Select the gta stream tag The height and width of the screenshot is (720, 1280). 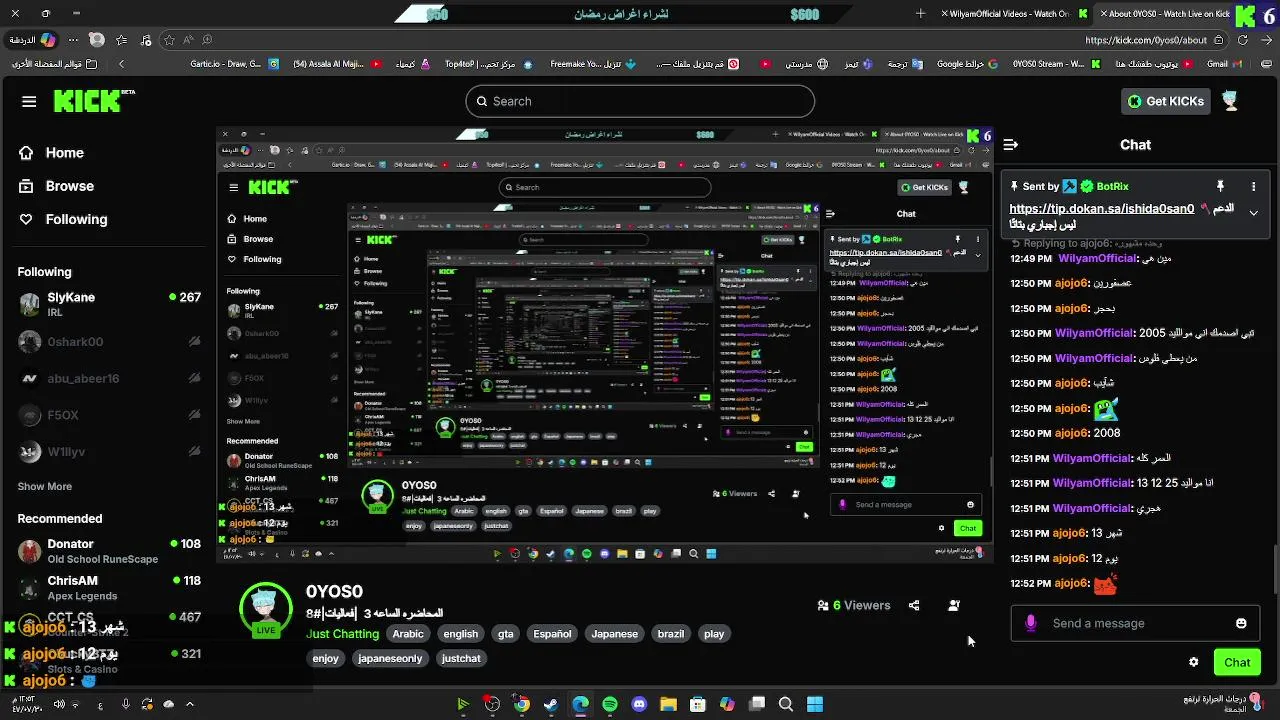point(506,634)
